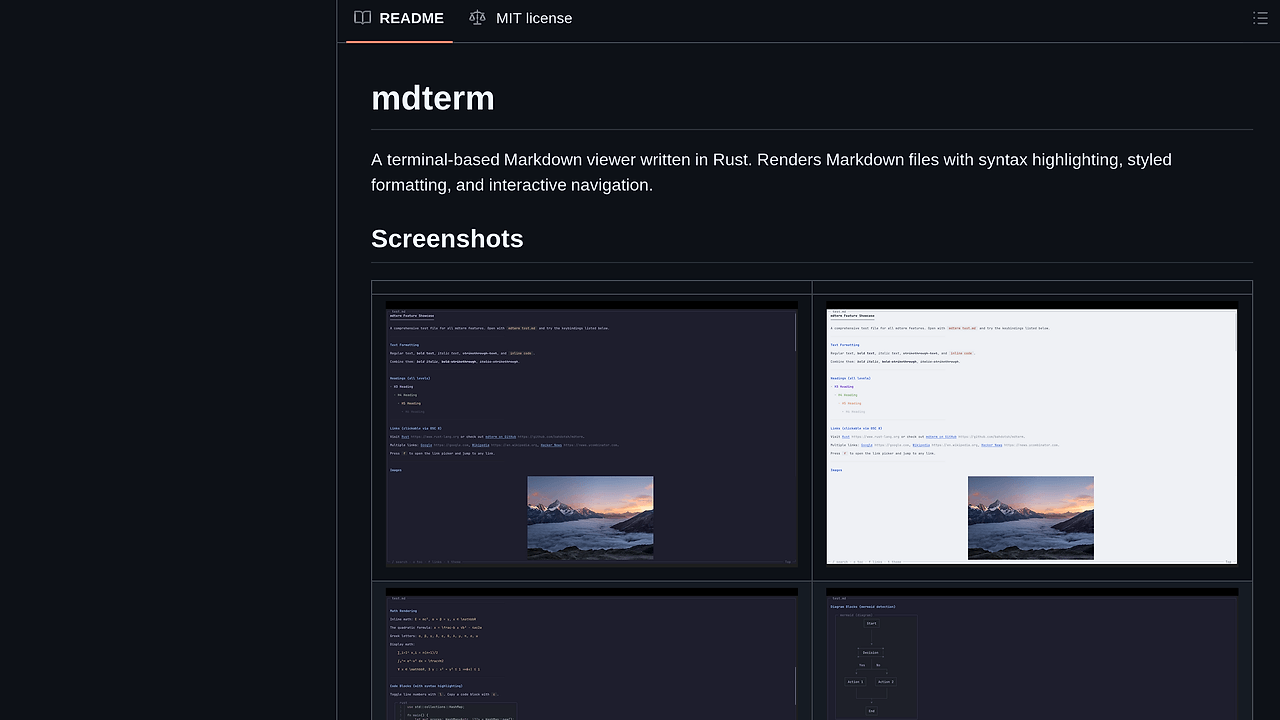This screenshot has width=1280, height=720.
Task: Open the README outline list icon
Action: click(x=1260, y=18)
